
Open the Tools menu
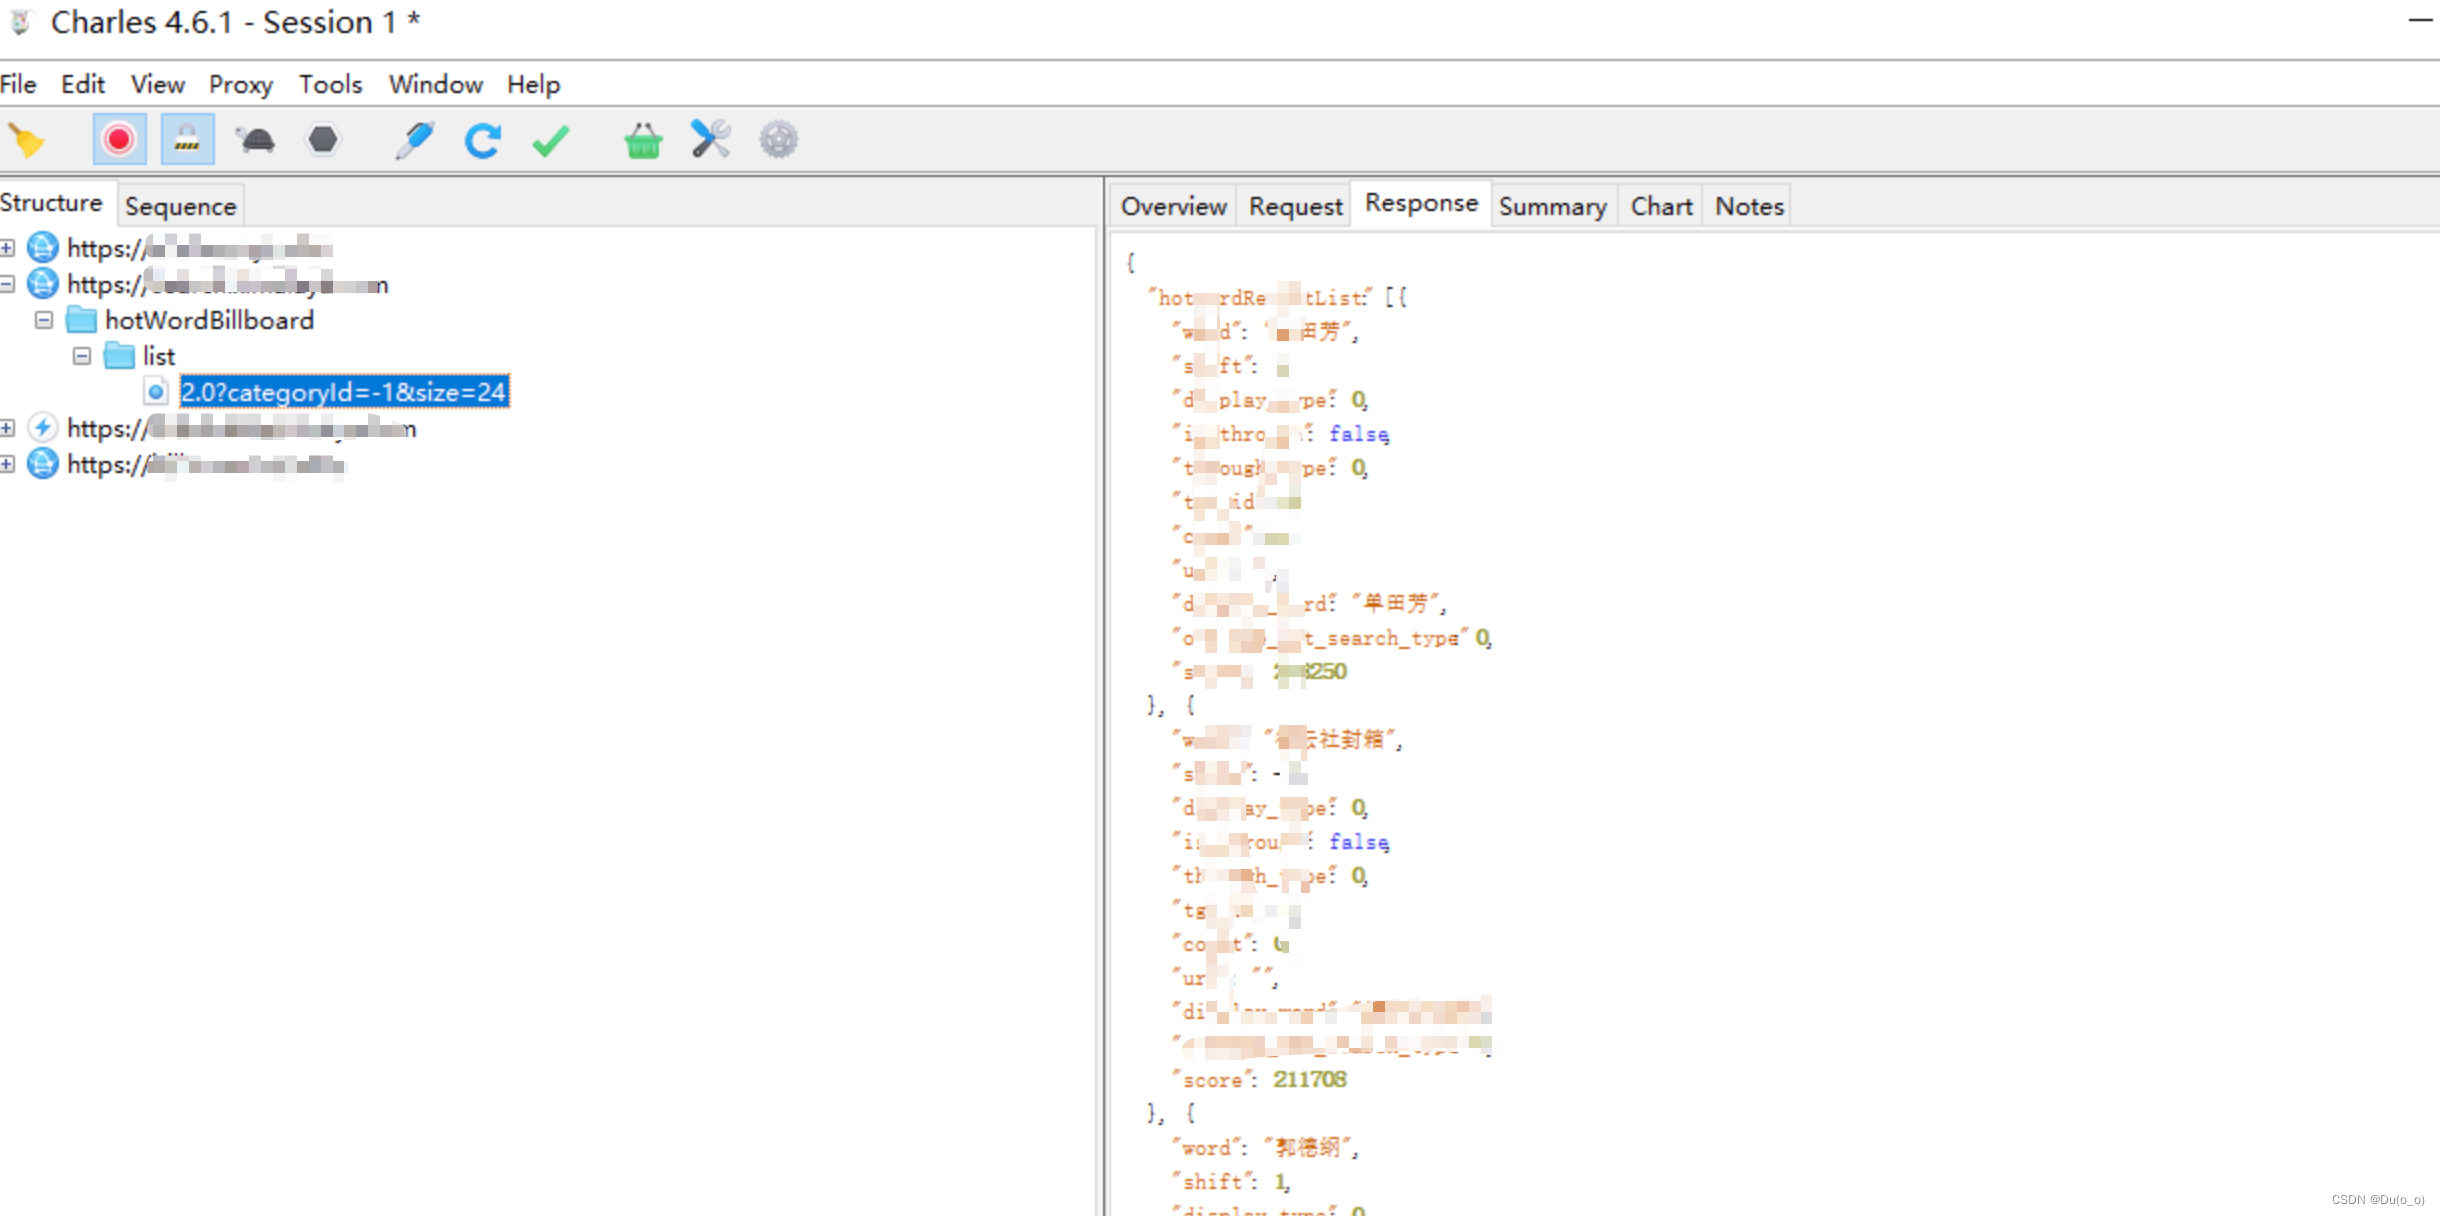point(330,85)
